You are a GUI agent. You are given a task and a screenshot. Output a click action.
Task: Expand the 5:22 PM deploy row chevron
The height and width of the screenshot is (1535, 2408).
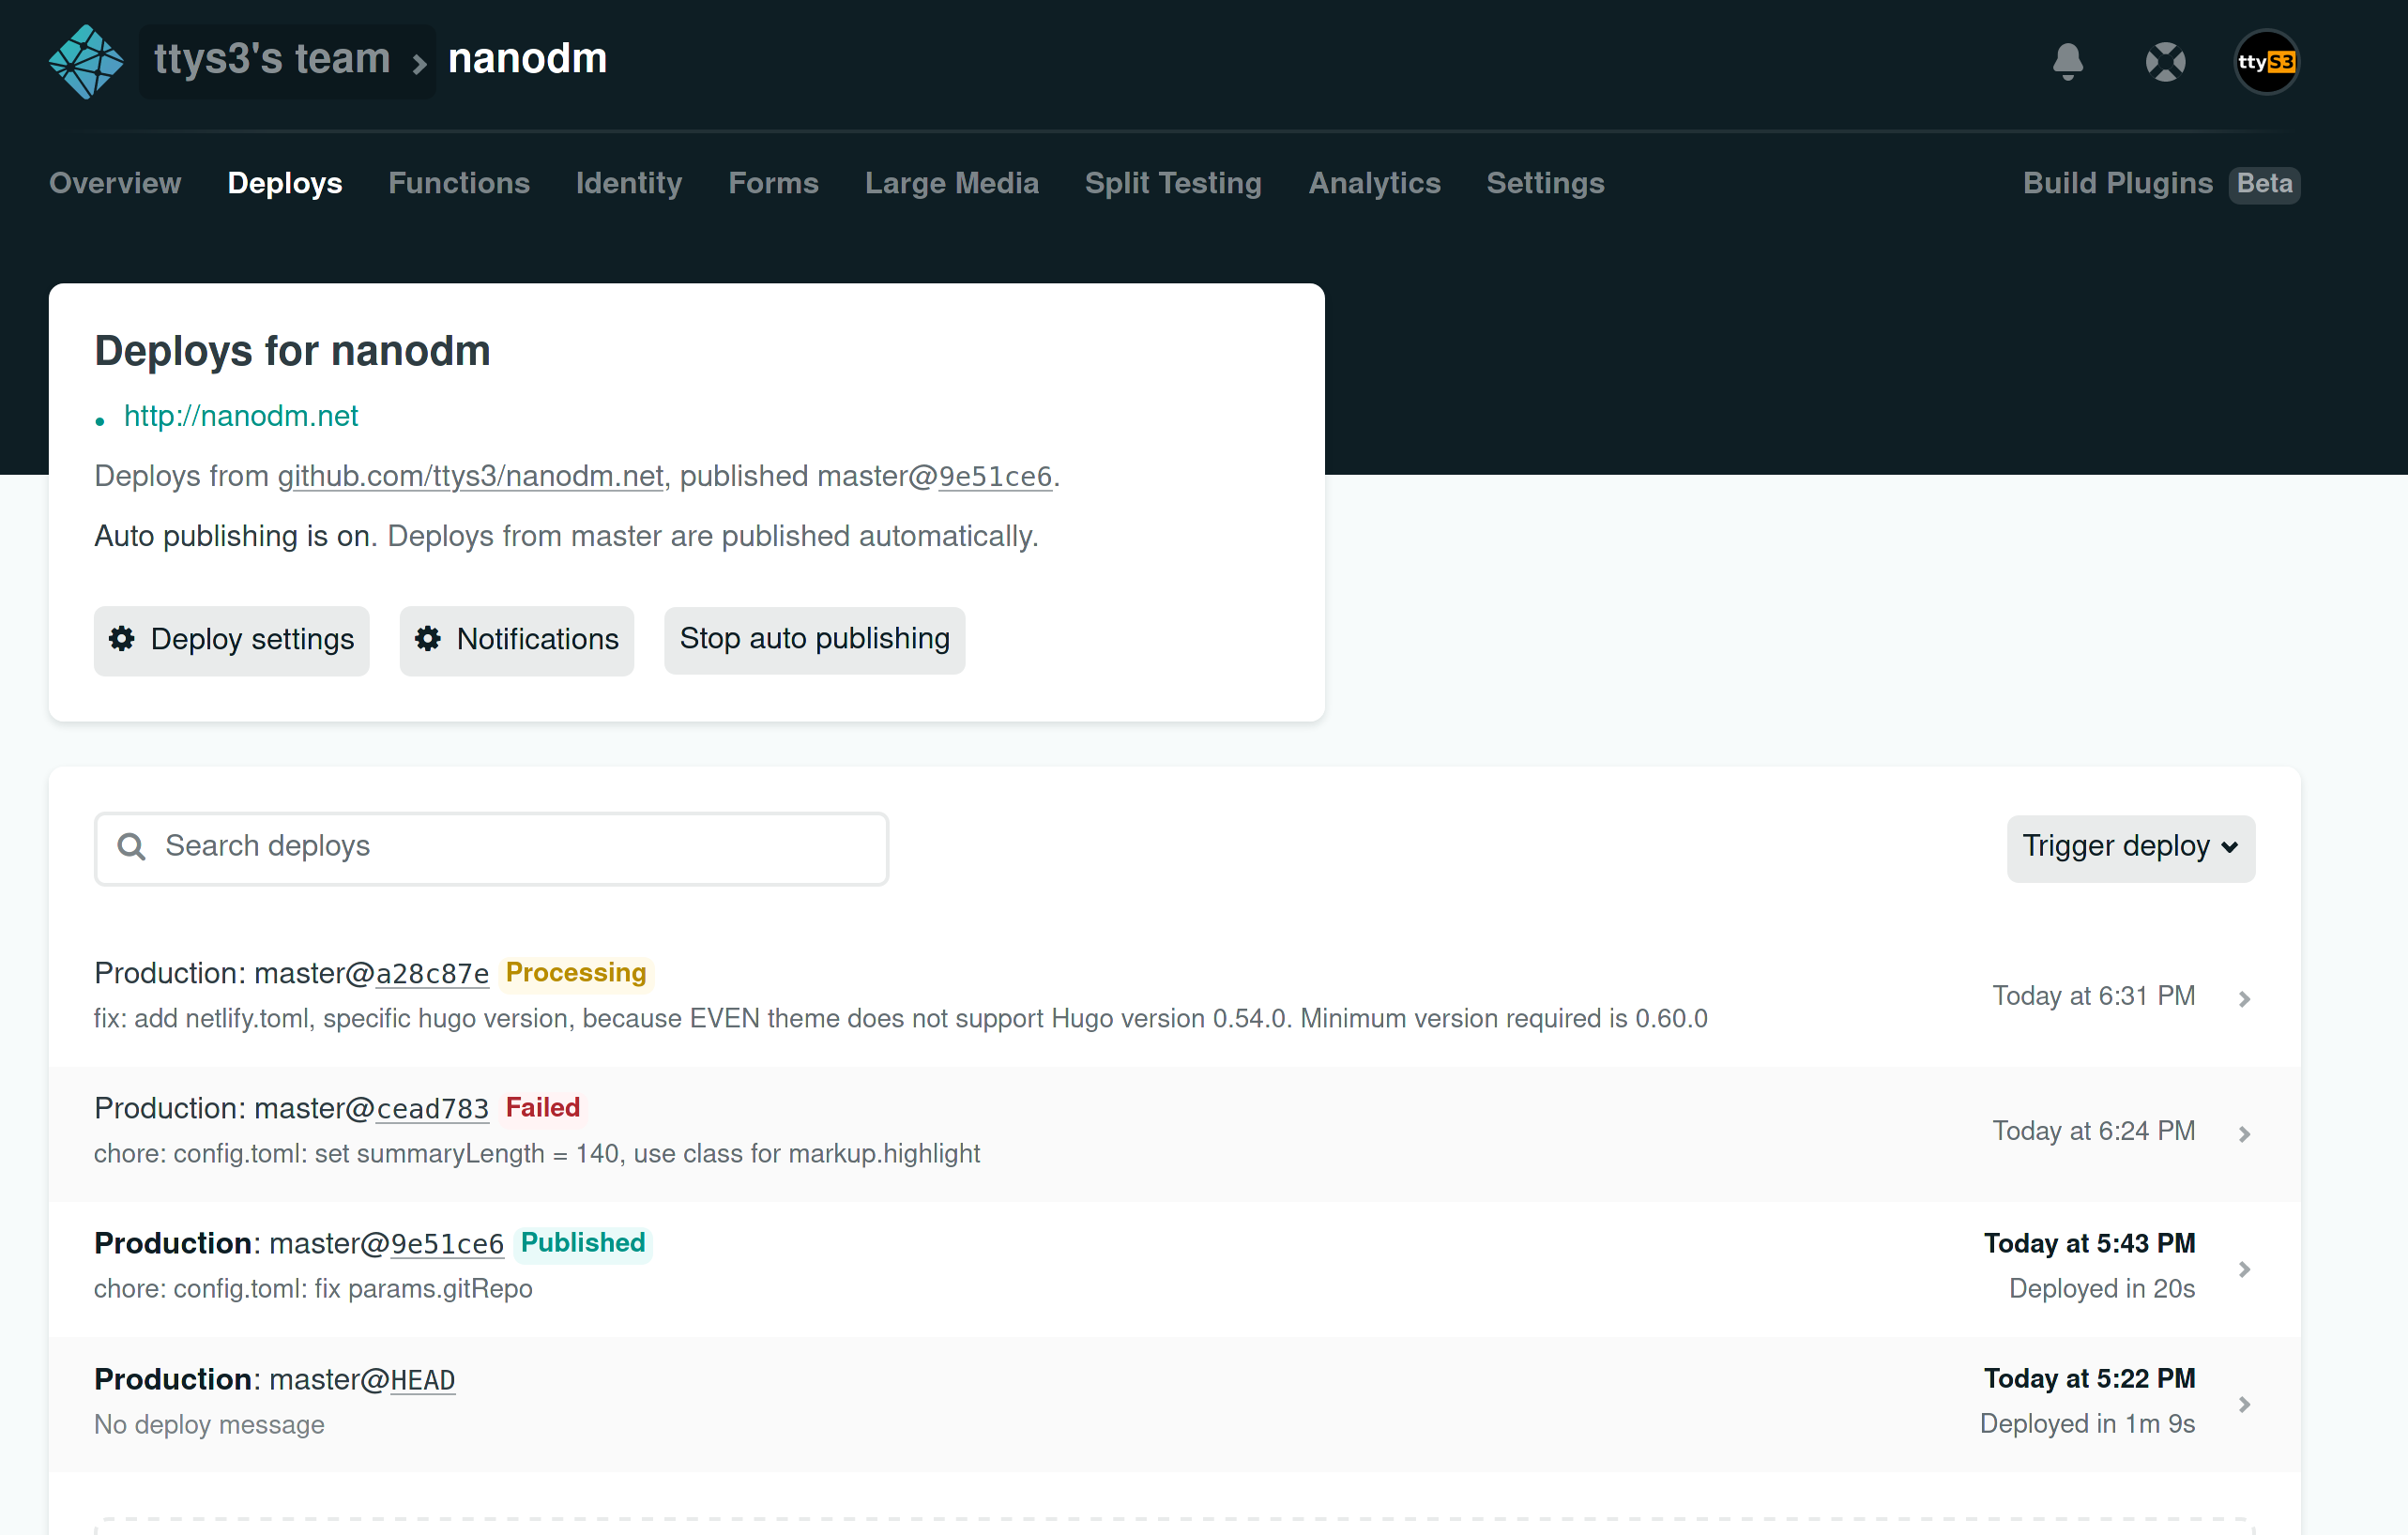click(2245, 1405)
